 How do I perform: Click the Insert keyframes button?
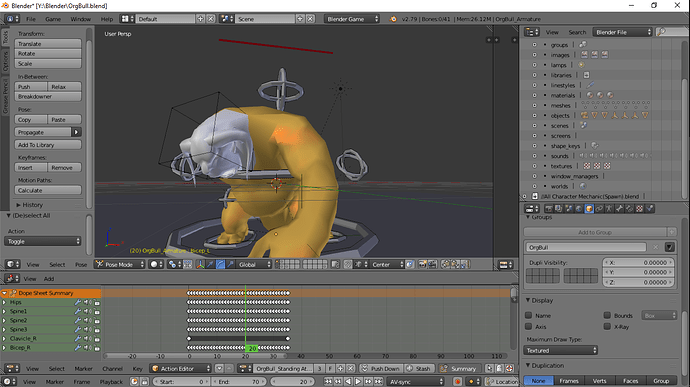tap(31, 168)
